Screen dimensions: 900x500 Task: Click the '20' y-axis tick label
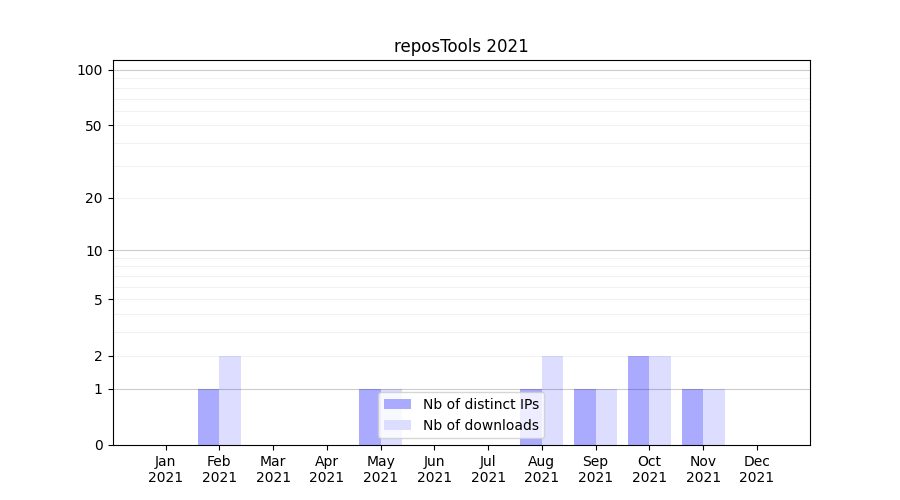pos(94,198)
